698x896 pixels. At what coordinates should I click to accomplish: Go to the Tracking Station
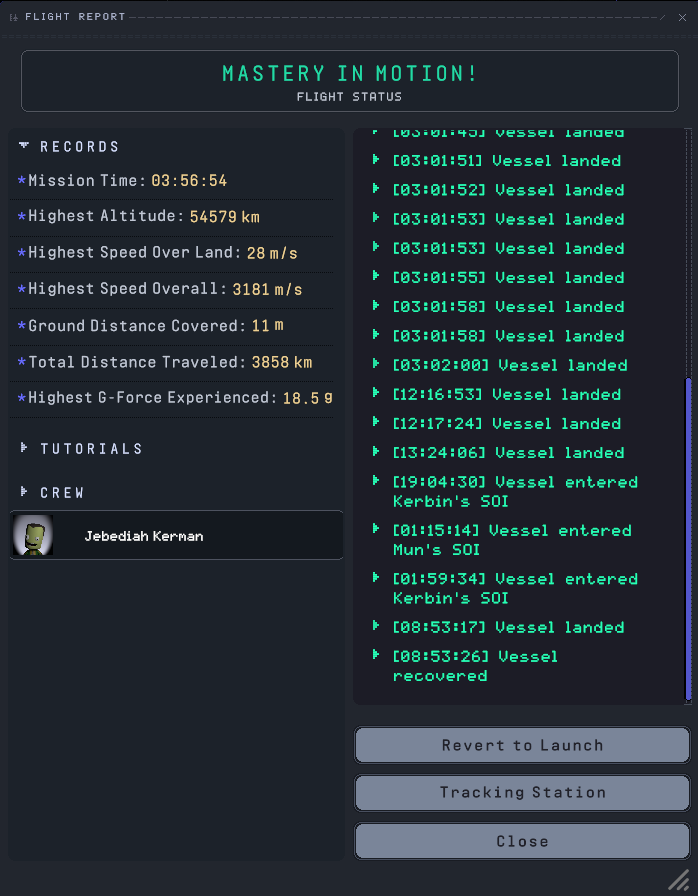(522, 793)
